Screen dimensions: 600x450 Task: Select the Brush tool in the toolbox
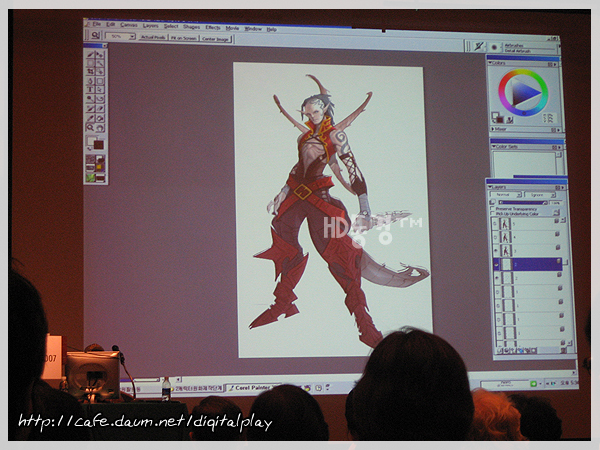click(x=91, y=54)
